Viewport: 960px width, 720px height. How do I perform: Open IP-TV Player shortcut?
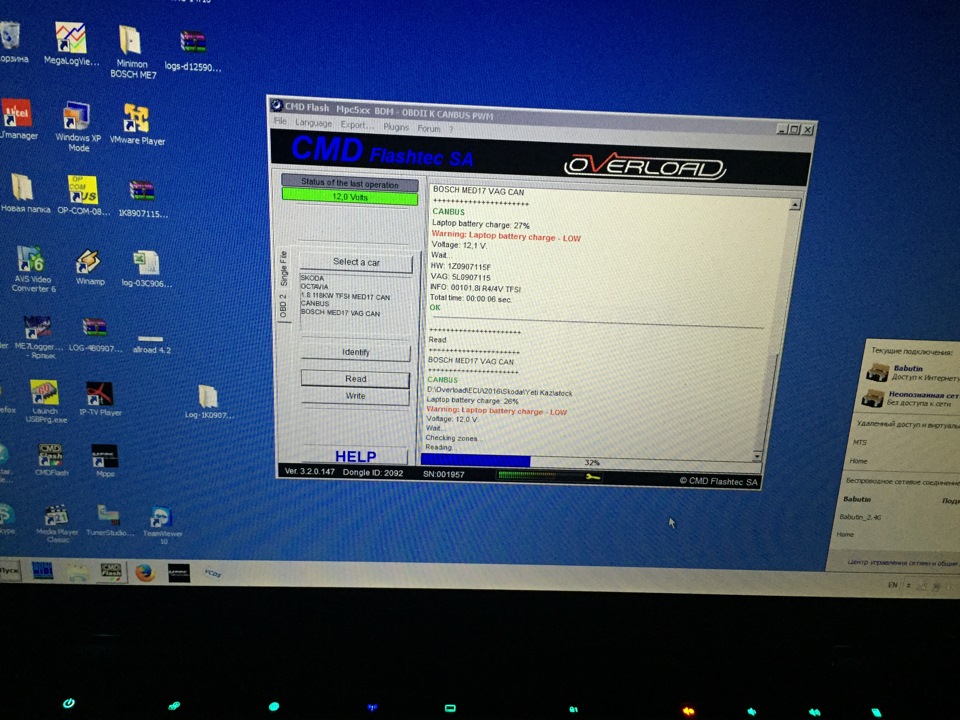[x=100, y=399]
